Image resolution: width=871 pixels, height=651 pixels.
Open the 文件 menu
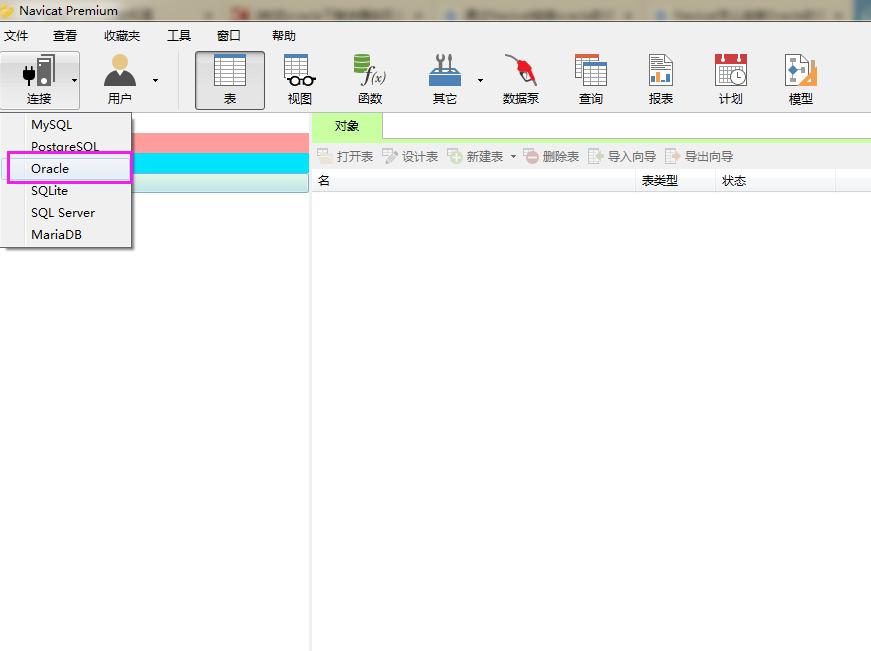click(16, 36)
